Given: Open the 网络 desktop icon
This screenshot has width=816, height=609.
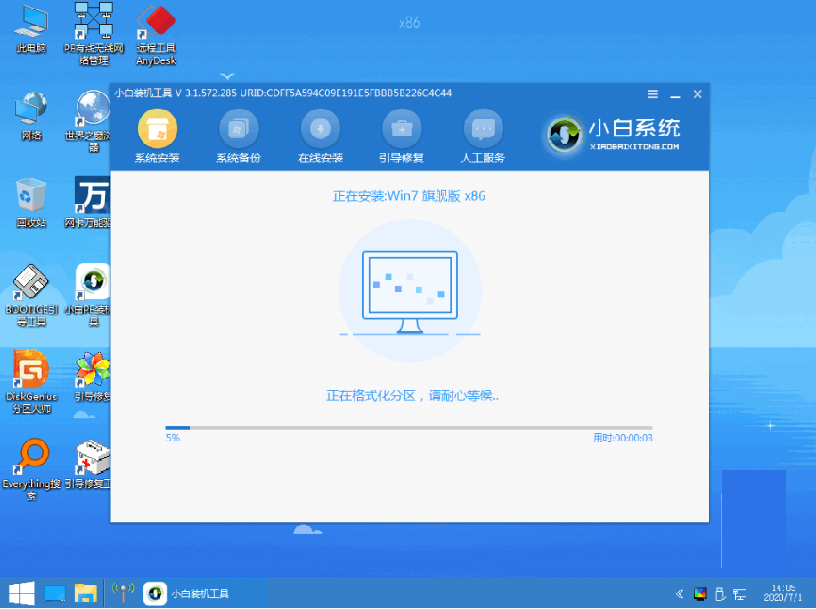Looking at the screenshot, I should click(x=31, y=117).
